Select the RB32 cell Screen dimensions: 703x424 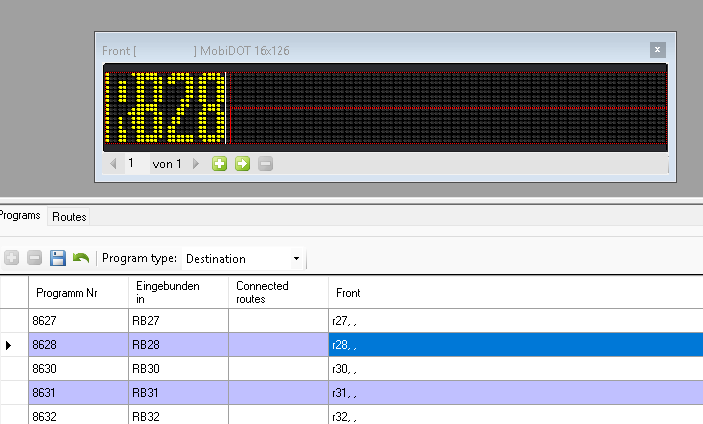[x=178, y=415]
